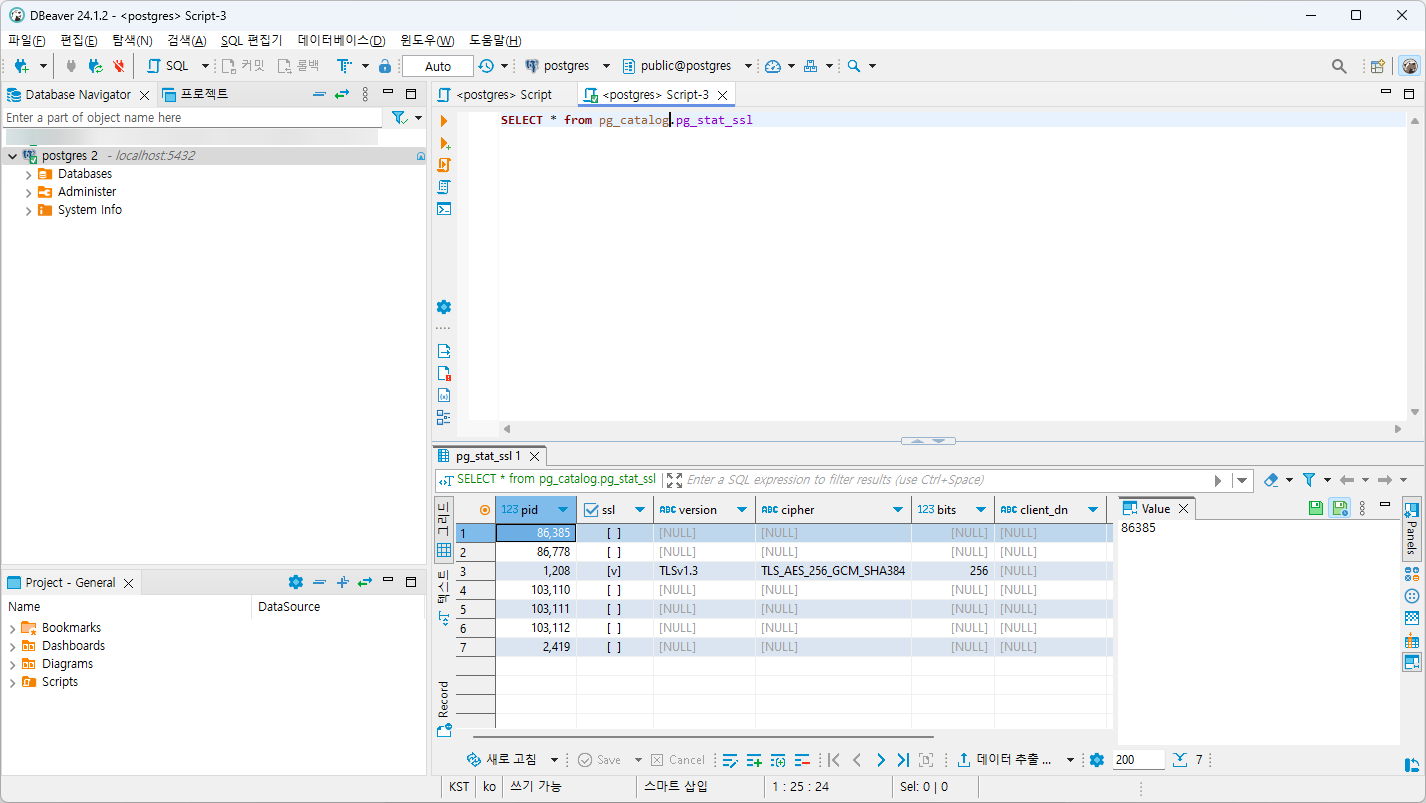This screenshot has height=803, width=1426.
Task: Collapse all in Database Navigator
Action: tap(319, 94)
